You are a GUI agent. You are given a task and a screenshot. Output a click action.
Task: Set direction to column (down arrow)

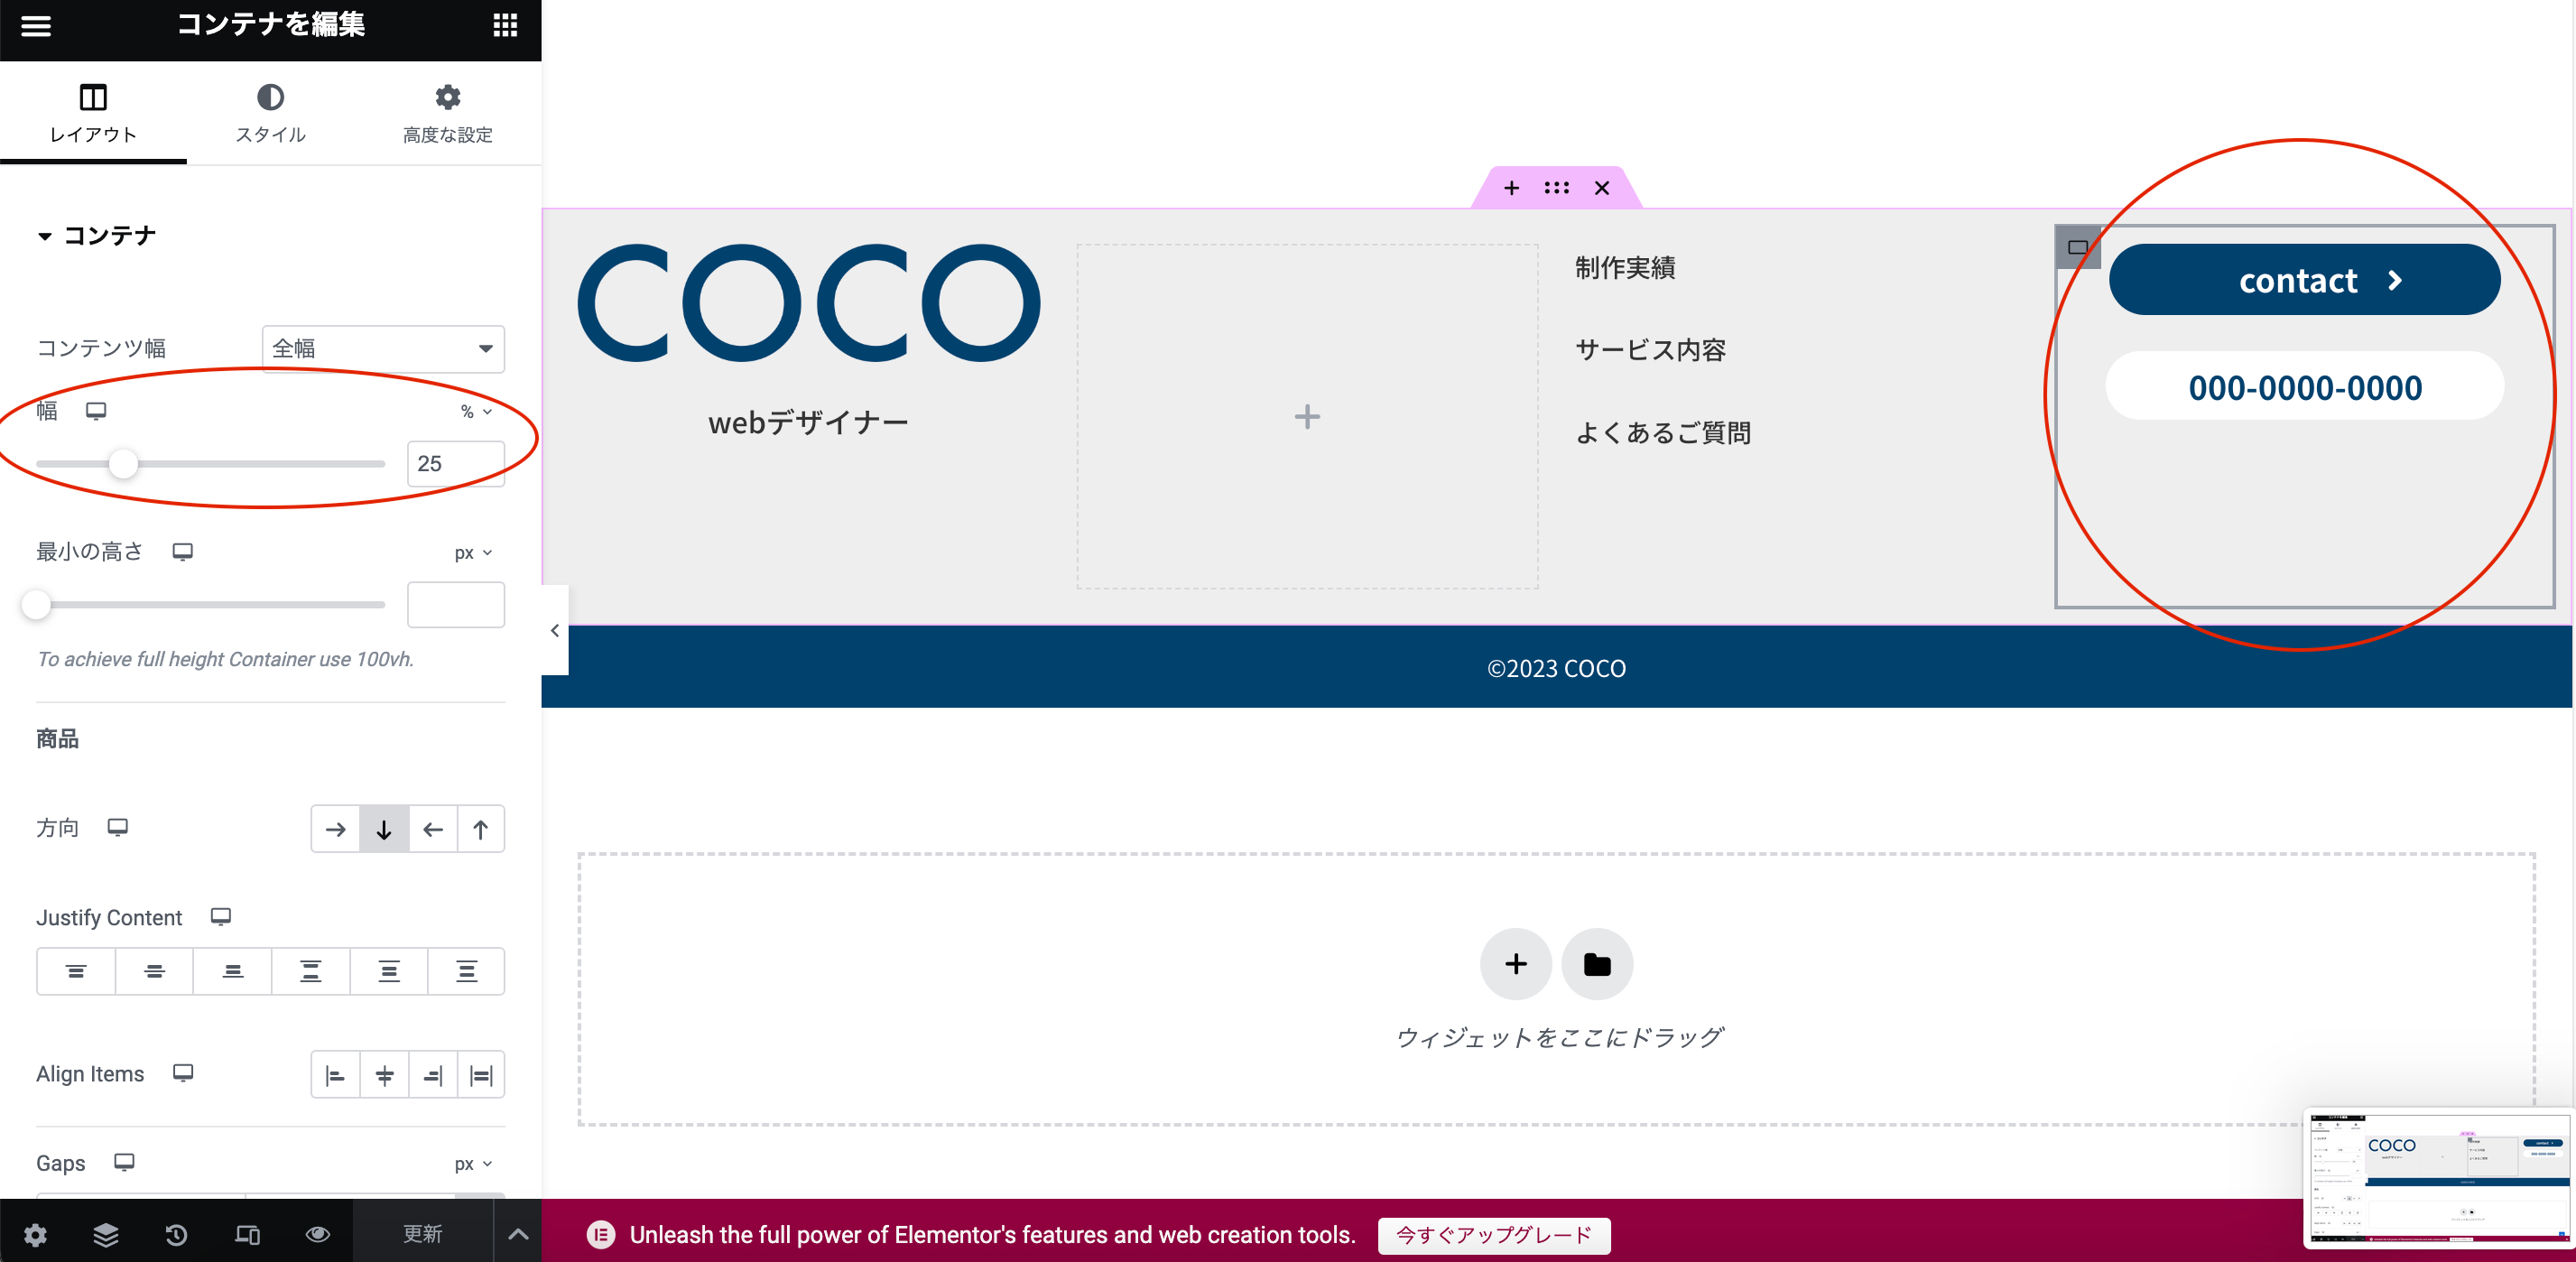pos(384,829)
